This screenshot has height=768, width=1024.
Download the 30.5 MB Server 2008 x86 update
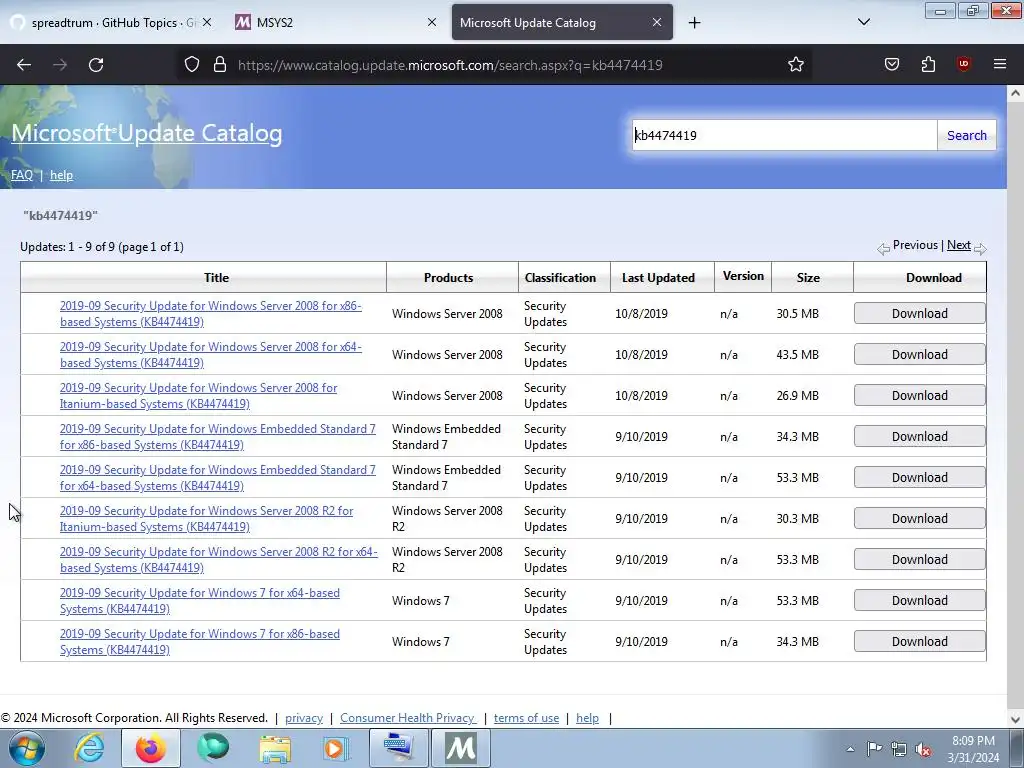click(x=920, y=313)
